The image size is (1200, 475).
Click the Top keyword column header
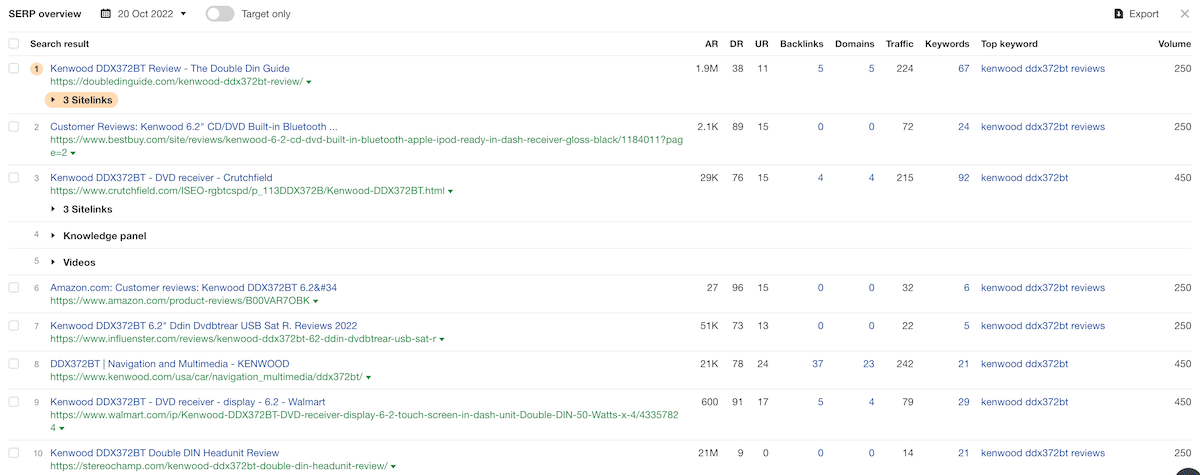click(1009, 44)
